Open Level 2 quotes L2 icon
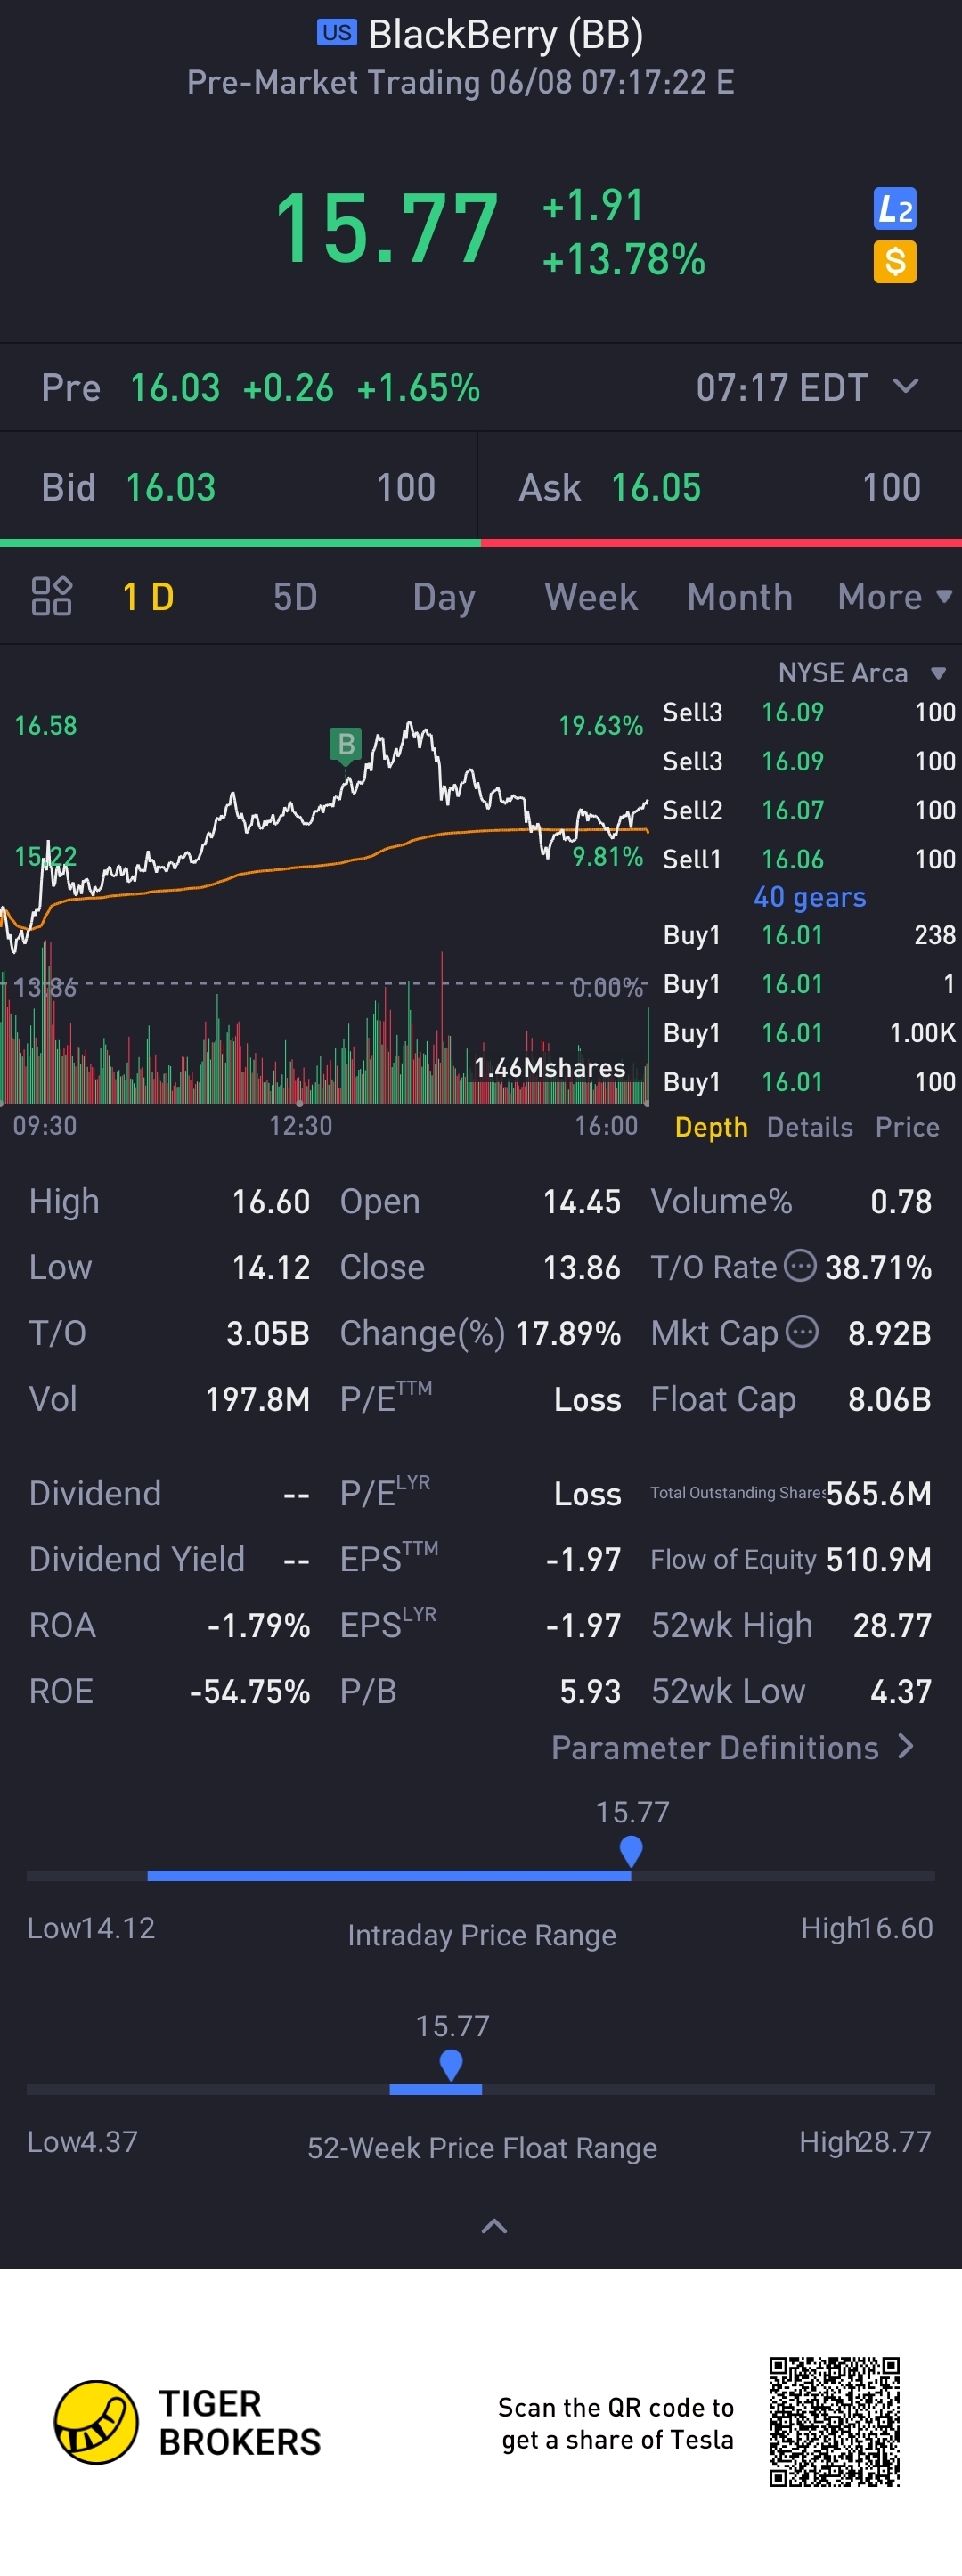The image size is (962, 2576). [895, 209]
